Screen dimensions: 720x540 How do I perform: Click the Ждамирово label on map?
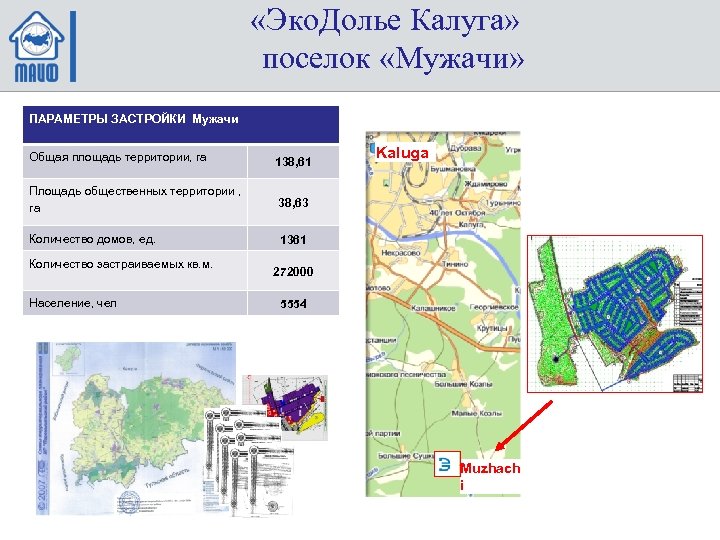coord(486,184)
